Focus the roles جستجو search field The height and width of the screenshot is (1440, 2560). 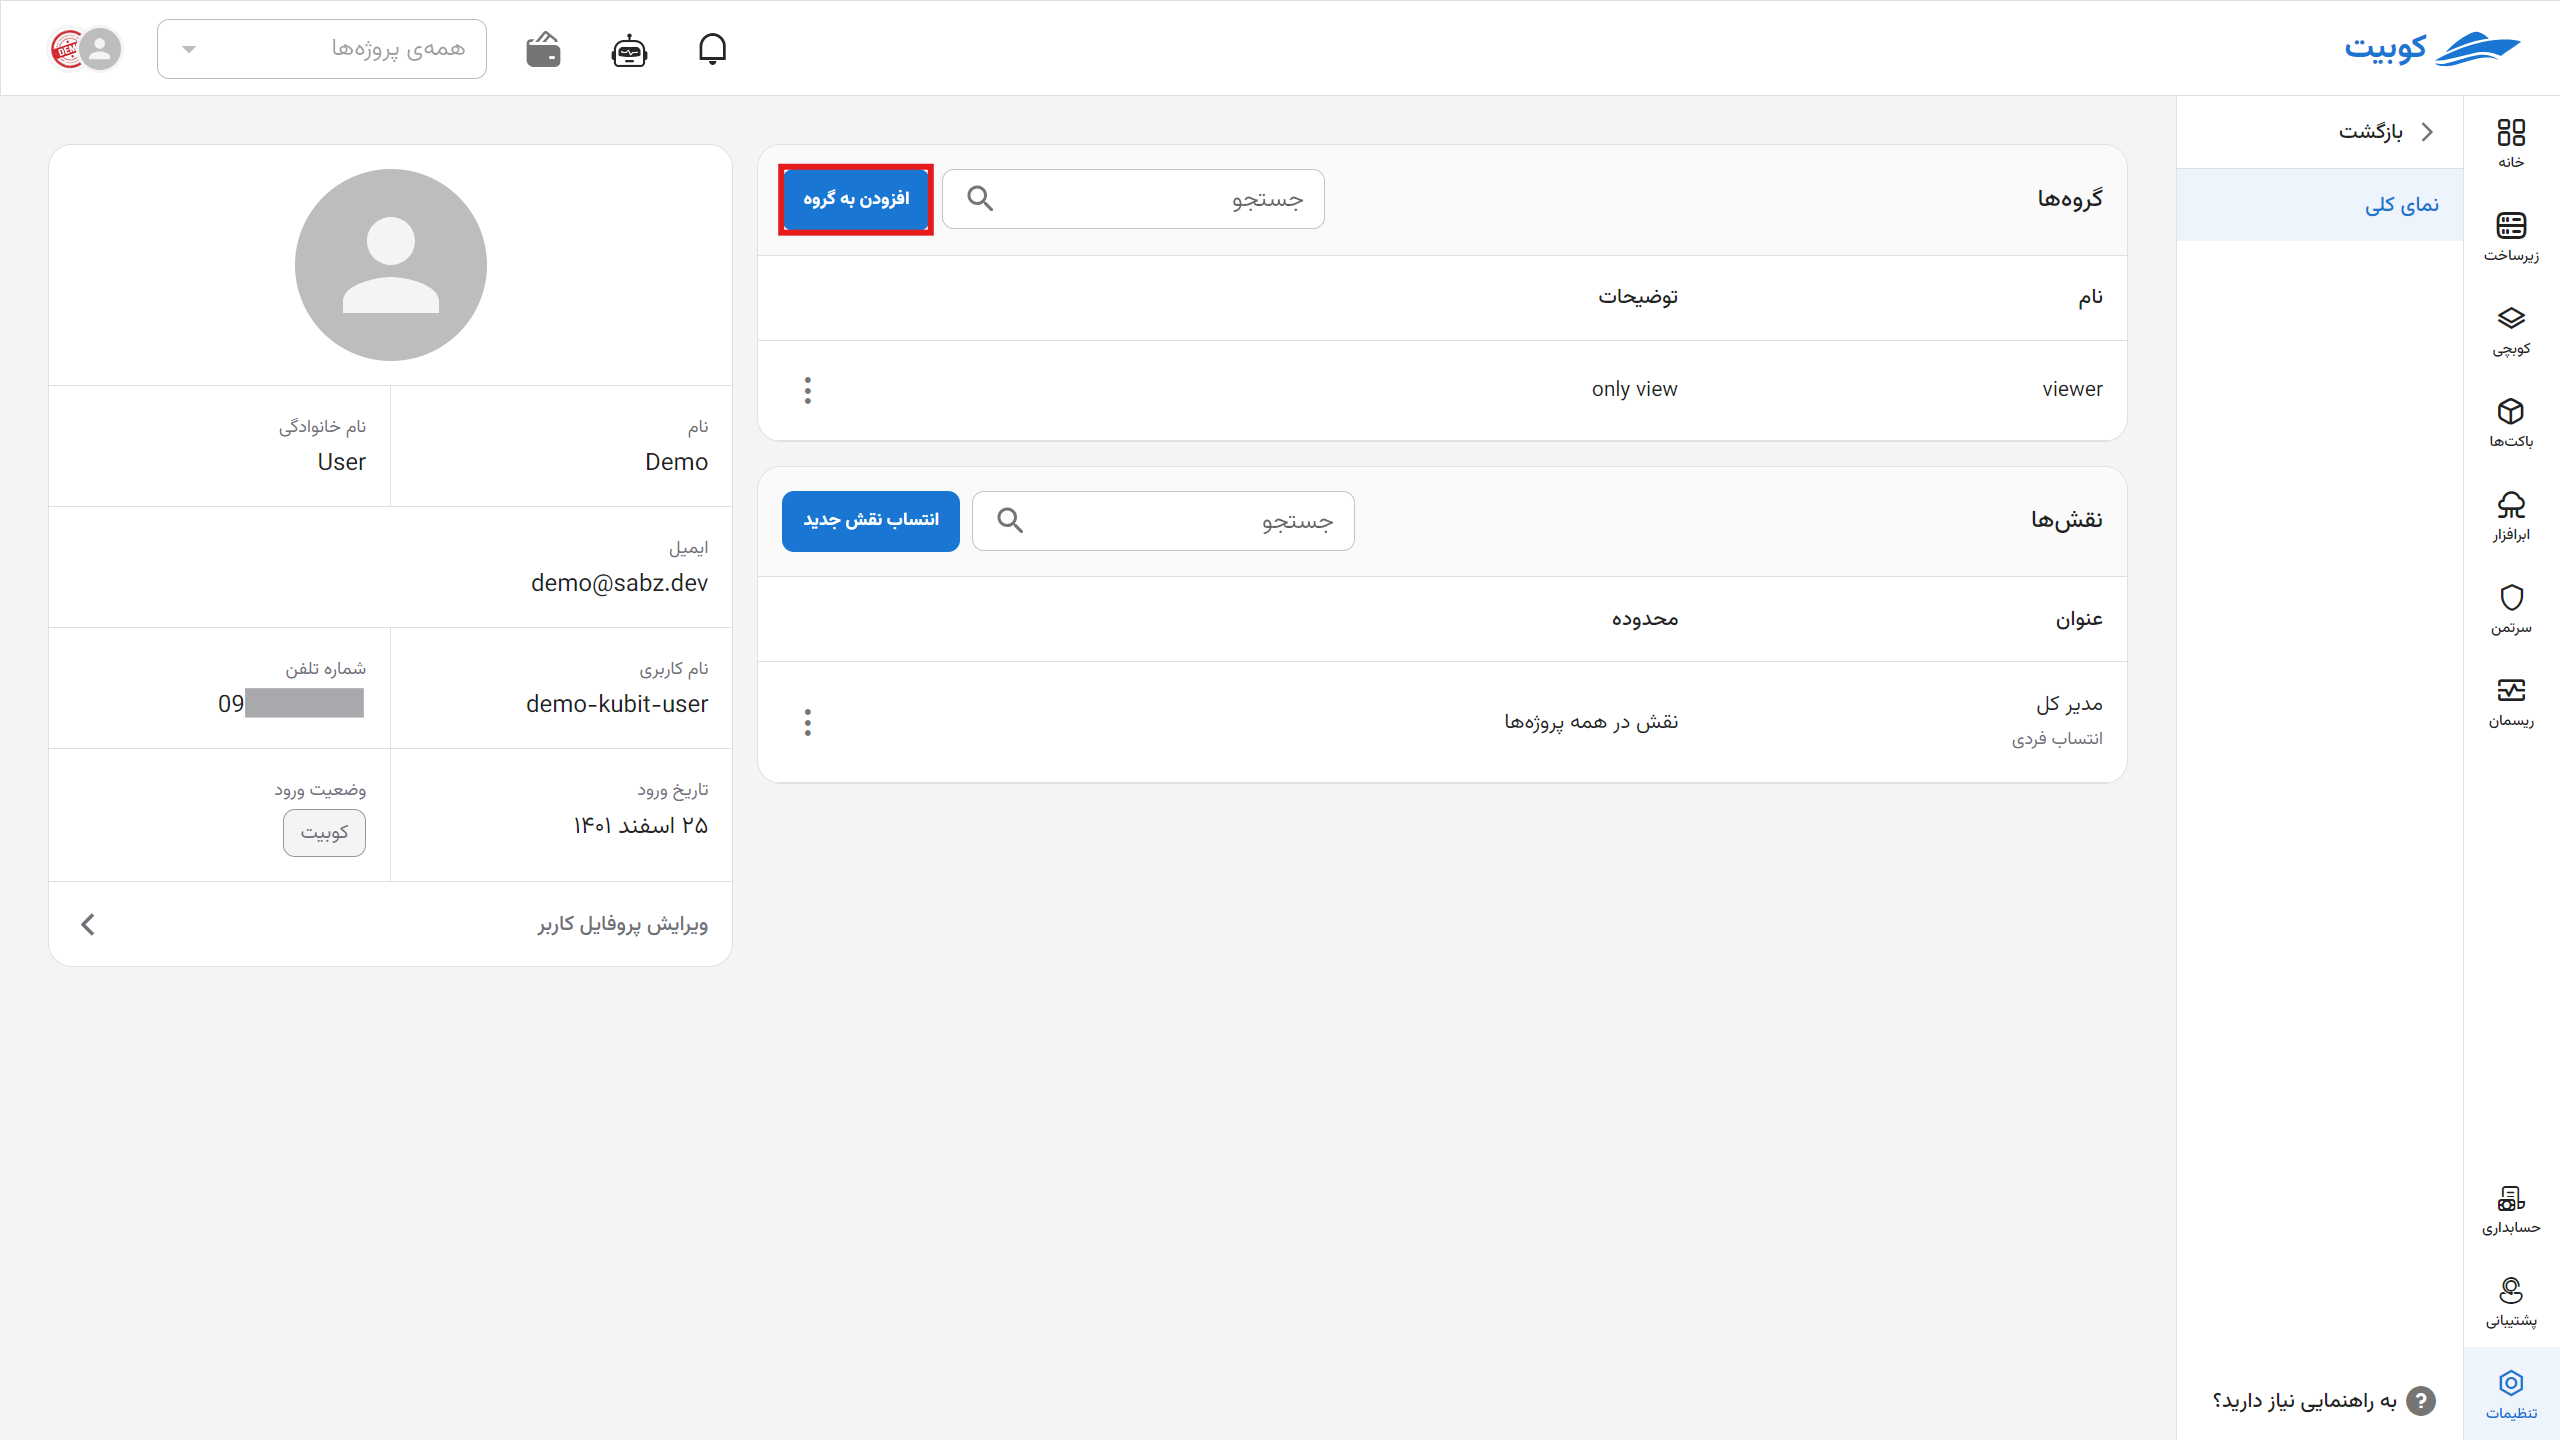point(1163,520)
